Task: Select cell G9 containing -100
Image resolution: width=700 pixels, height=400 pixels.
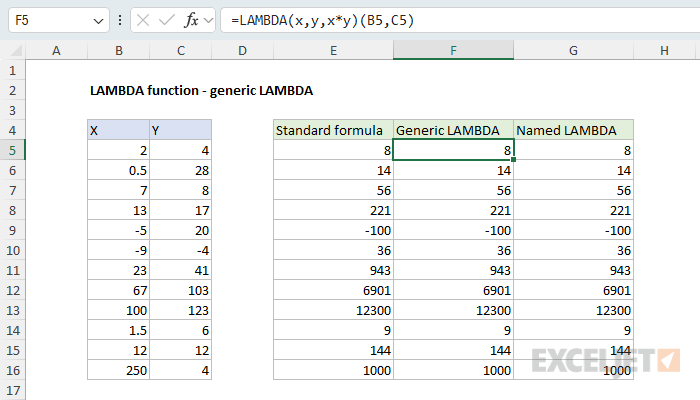Action: point(574,230)
